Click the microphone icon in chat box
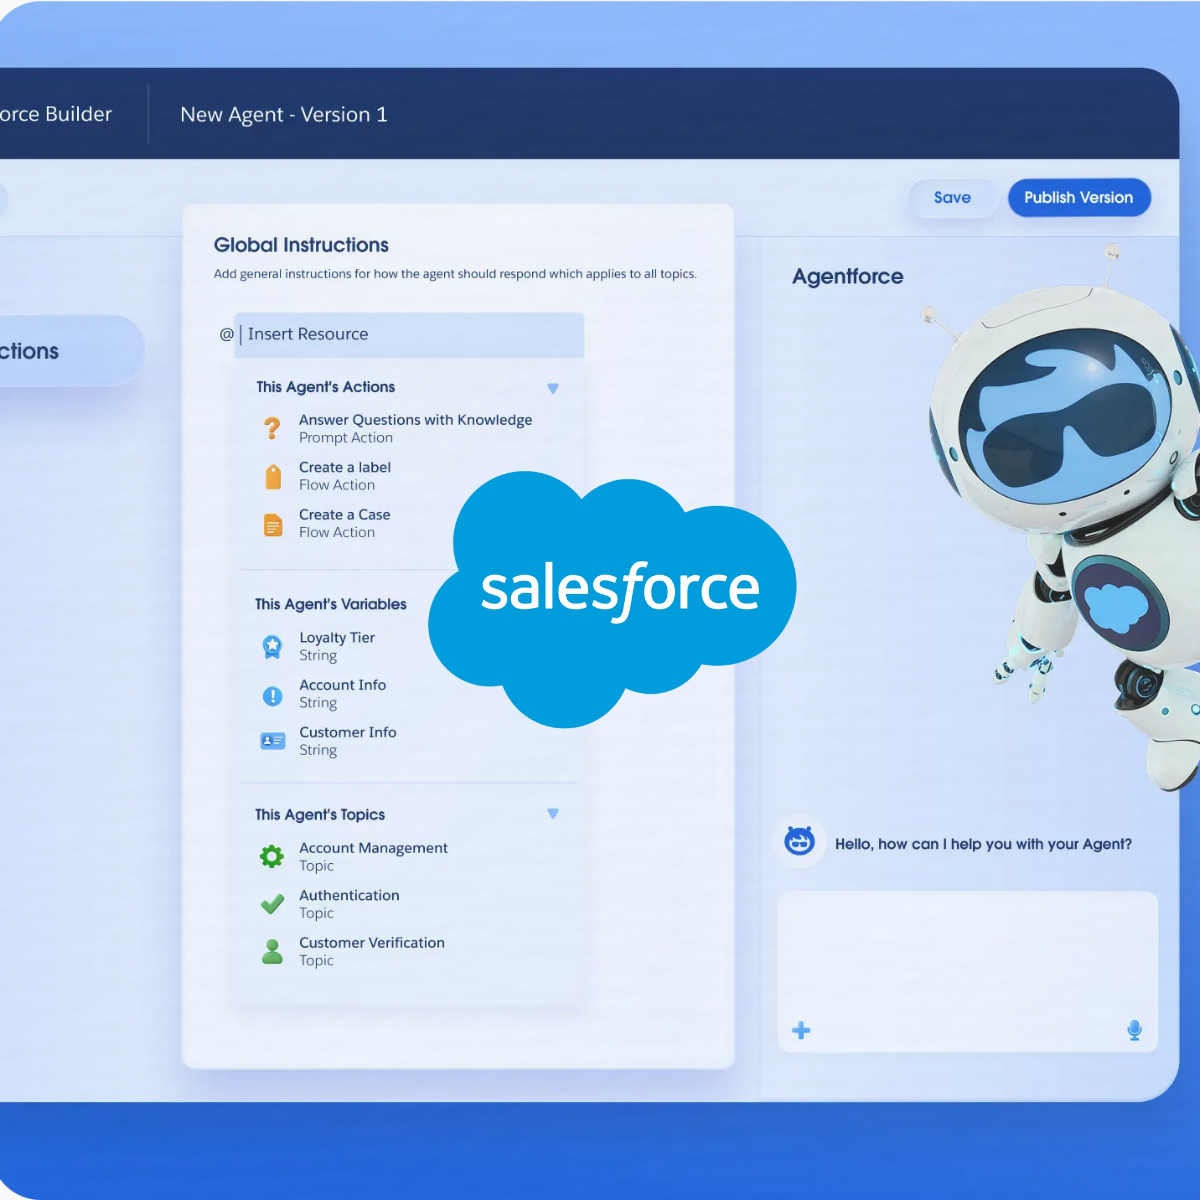This screenshot has width=1200, height=1200. coord(1134,1030)
